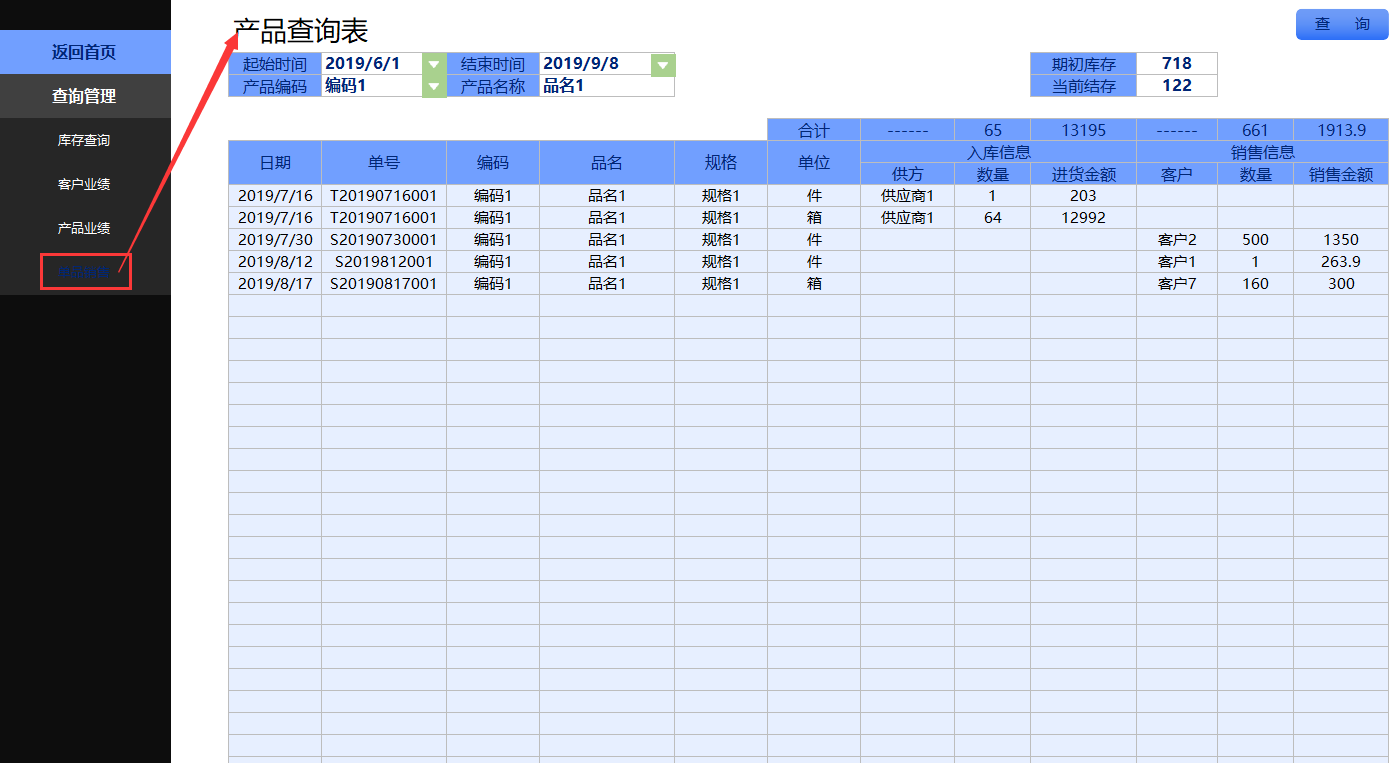Viewport: 1391px width, 763px height.
Task: Open the 查询管理 menu section
Action: pos(85,96)
